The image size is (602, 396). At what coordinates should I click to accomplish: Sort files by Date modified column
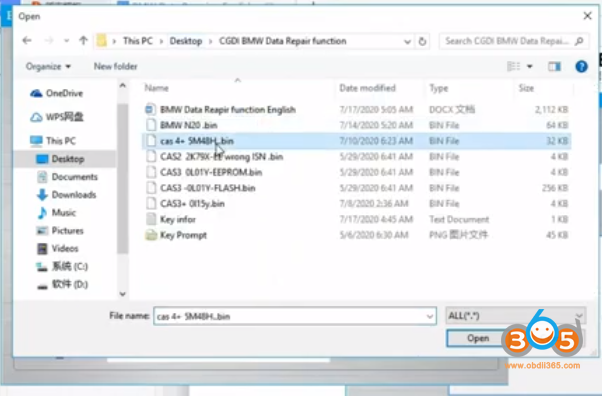367,88
